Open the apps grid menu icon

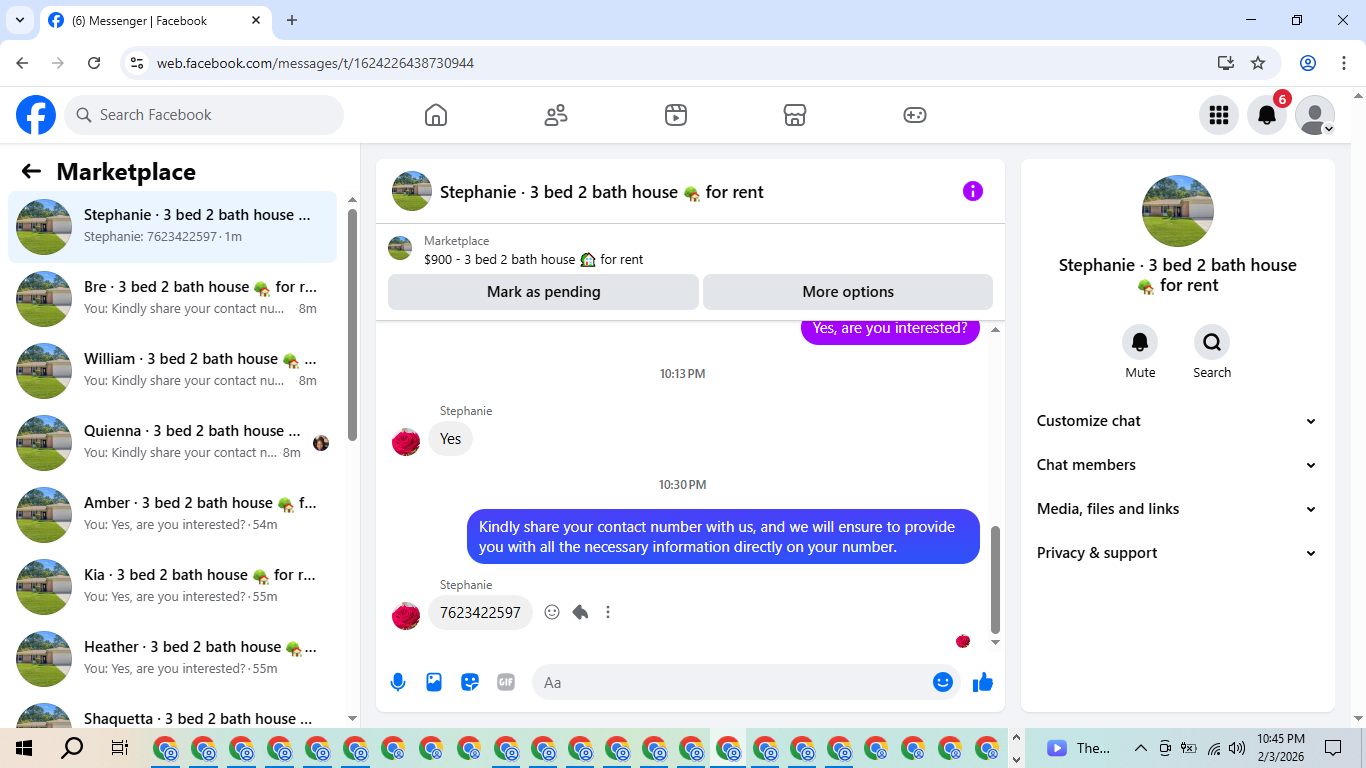click(1219, 115)
